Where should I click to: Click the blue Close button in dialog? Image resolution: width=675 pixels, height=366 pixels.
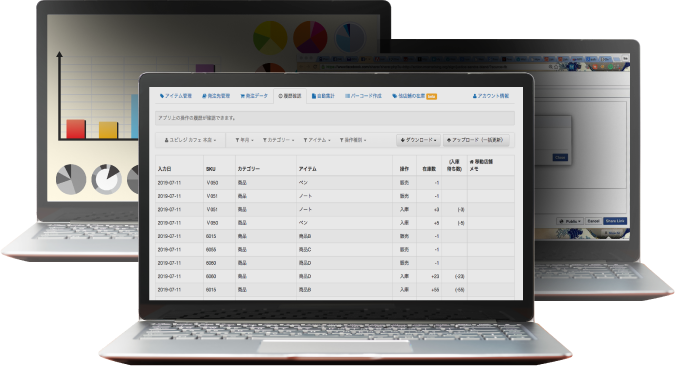coord(560,158)
